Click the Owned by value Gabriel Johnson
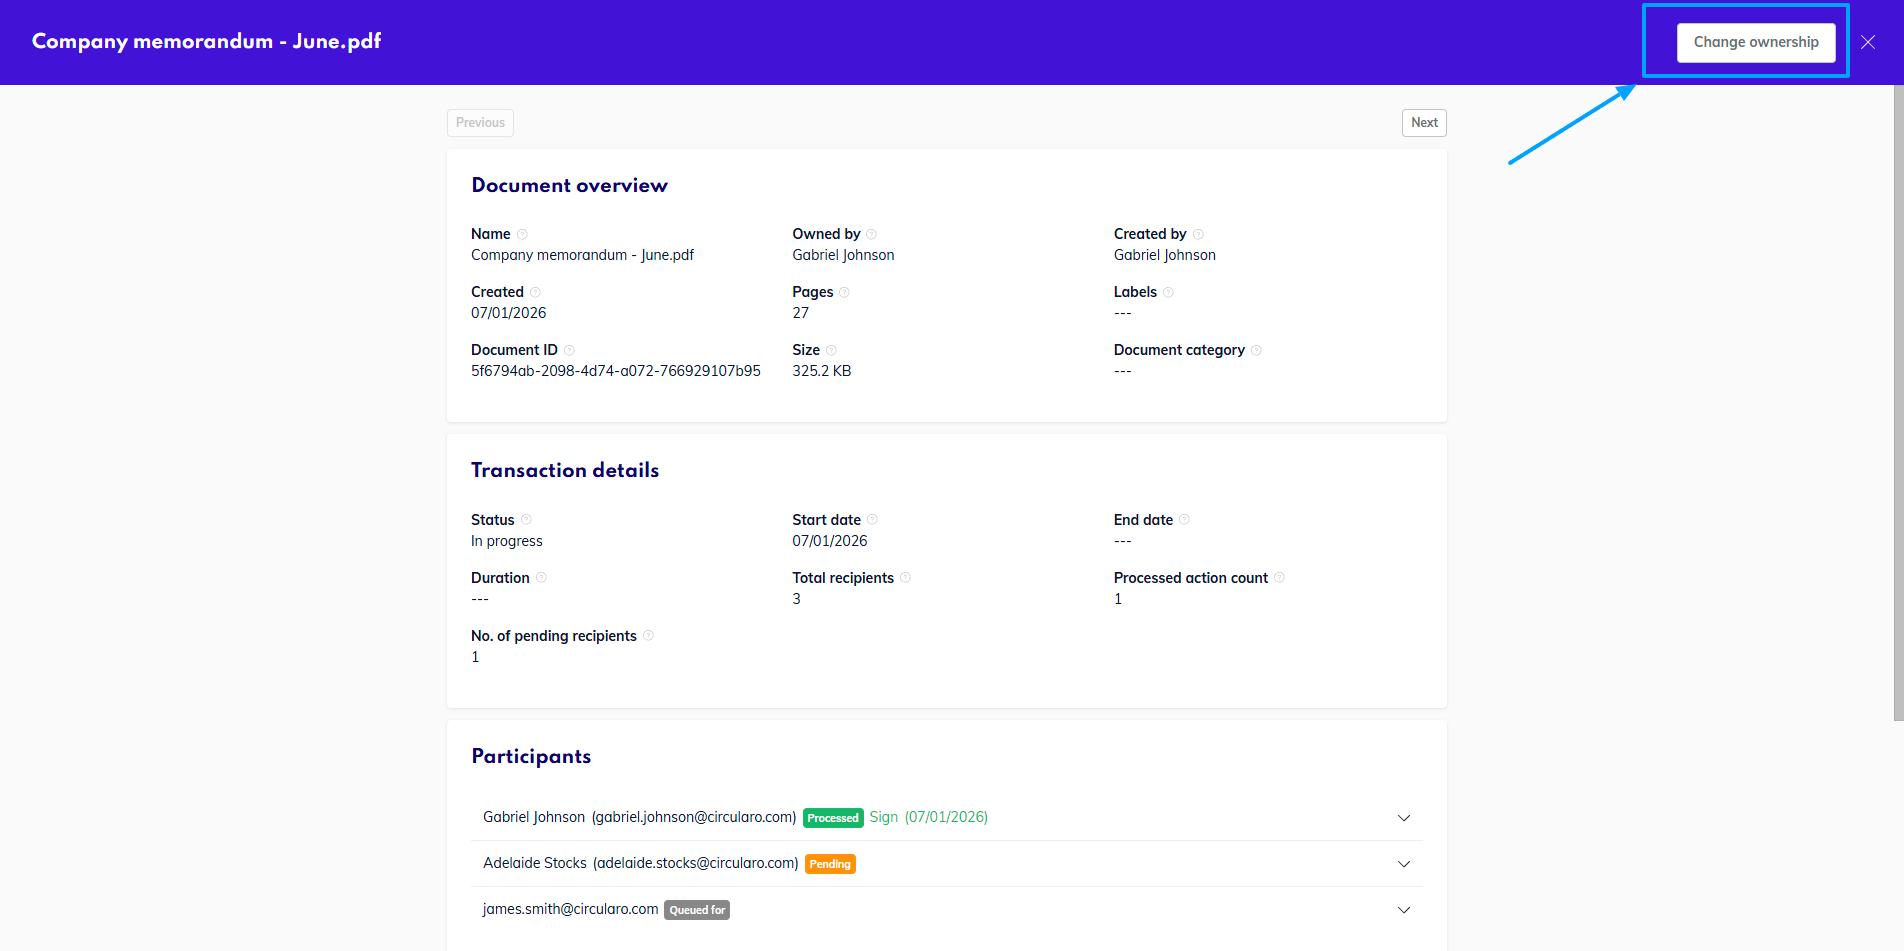This screenshot has height=951, width=1904. (x=843, y=255)
